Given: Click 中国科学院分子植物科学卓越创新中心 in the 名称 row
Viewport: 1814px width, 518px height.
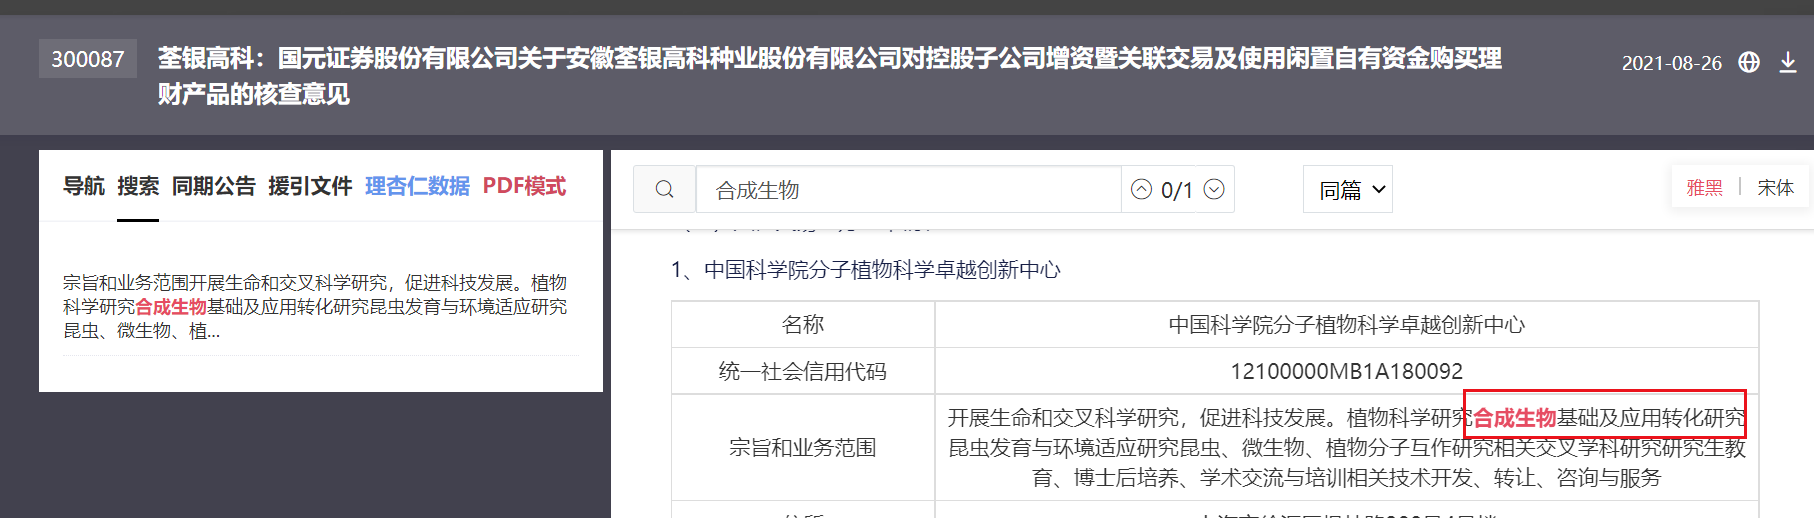Looking at the screenshot, I should 1346,324.
